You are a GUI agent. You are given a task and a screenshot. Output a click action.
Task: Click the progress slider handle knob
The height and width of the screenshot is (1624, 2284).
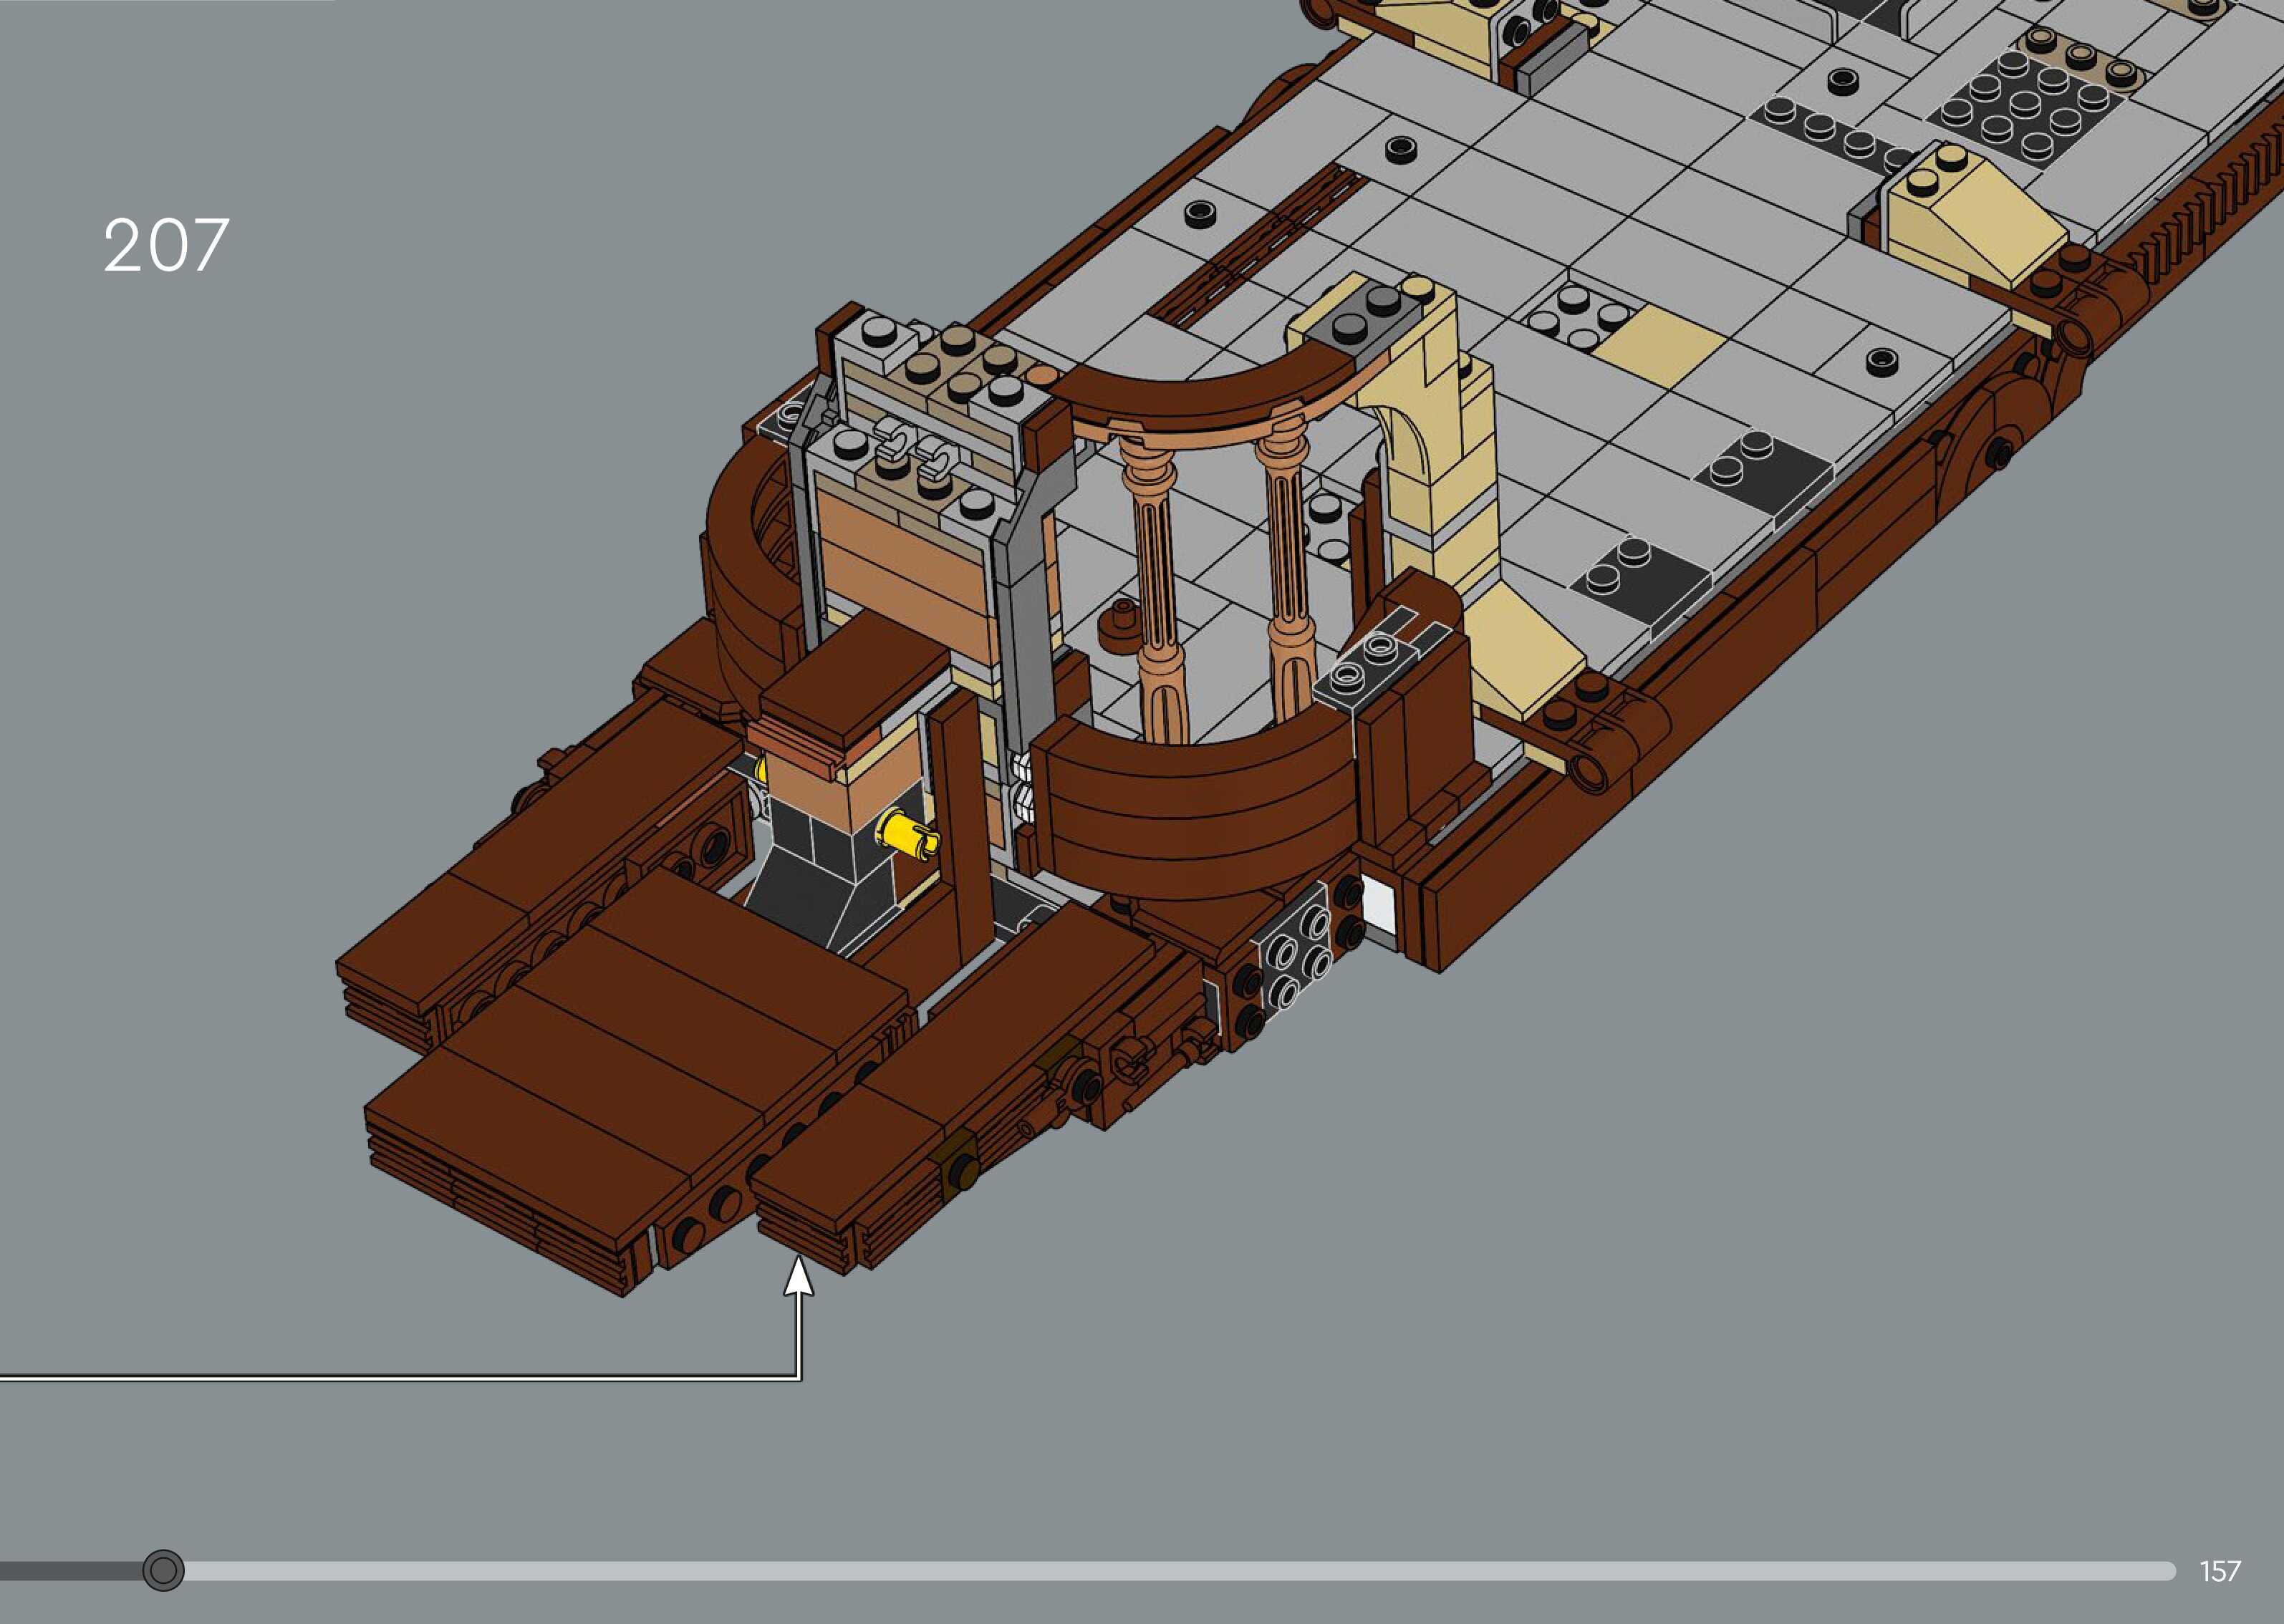[x=163, y=1570]
